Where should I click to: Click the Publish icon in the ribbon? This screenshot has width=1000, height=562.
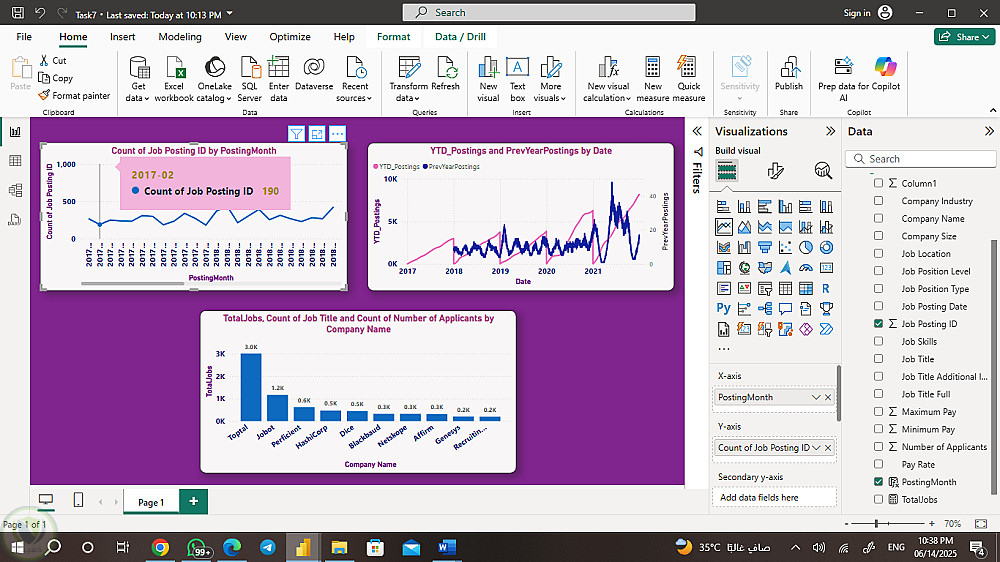coord(789,73)
